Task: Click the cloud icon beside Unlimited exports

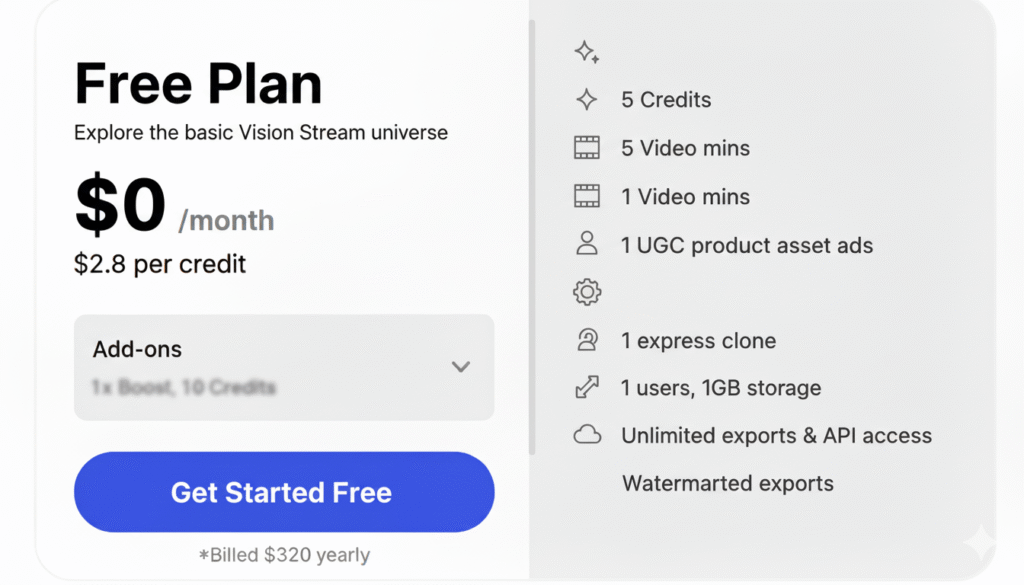Action: coord(587,435)
